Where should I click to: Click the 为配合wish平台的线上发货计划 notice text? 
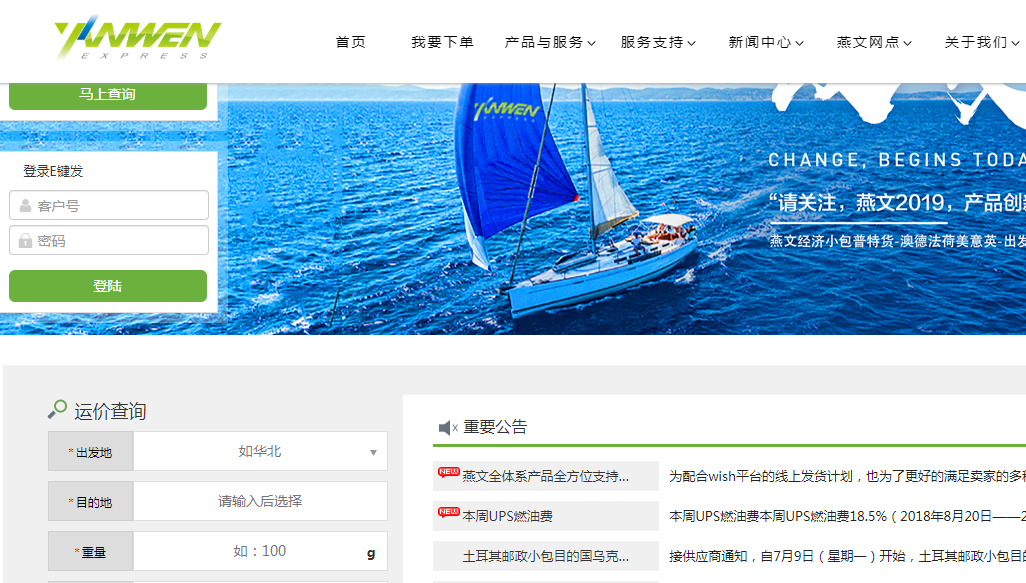point(847,476)
